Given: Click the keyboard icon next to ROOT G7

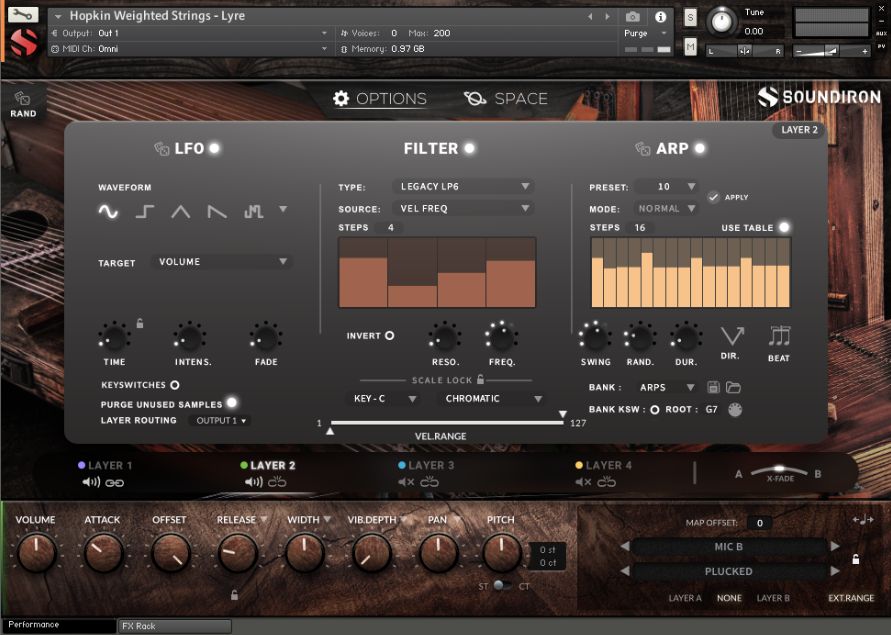Looking at the screenshot, I should [x=734, y=408].
